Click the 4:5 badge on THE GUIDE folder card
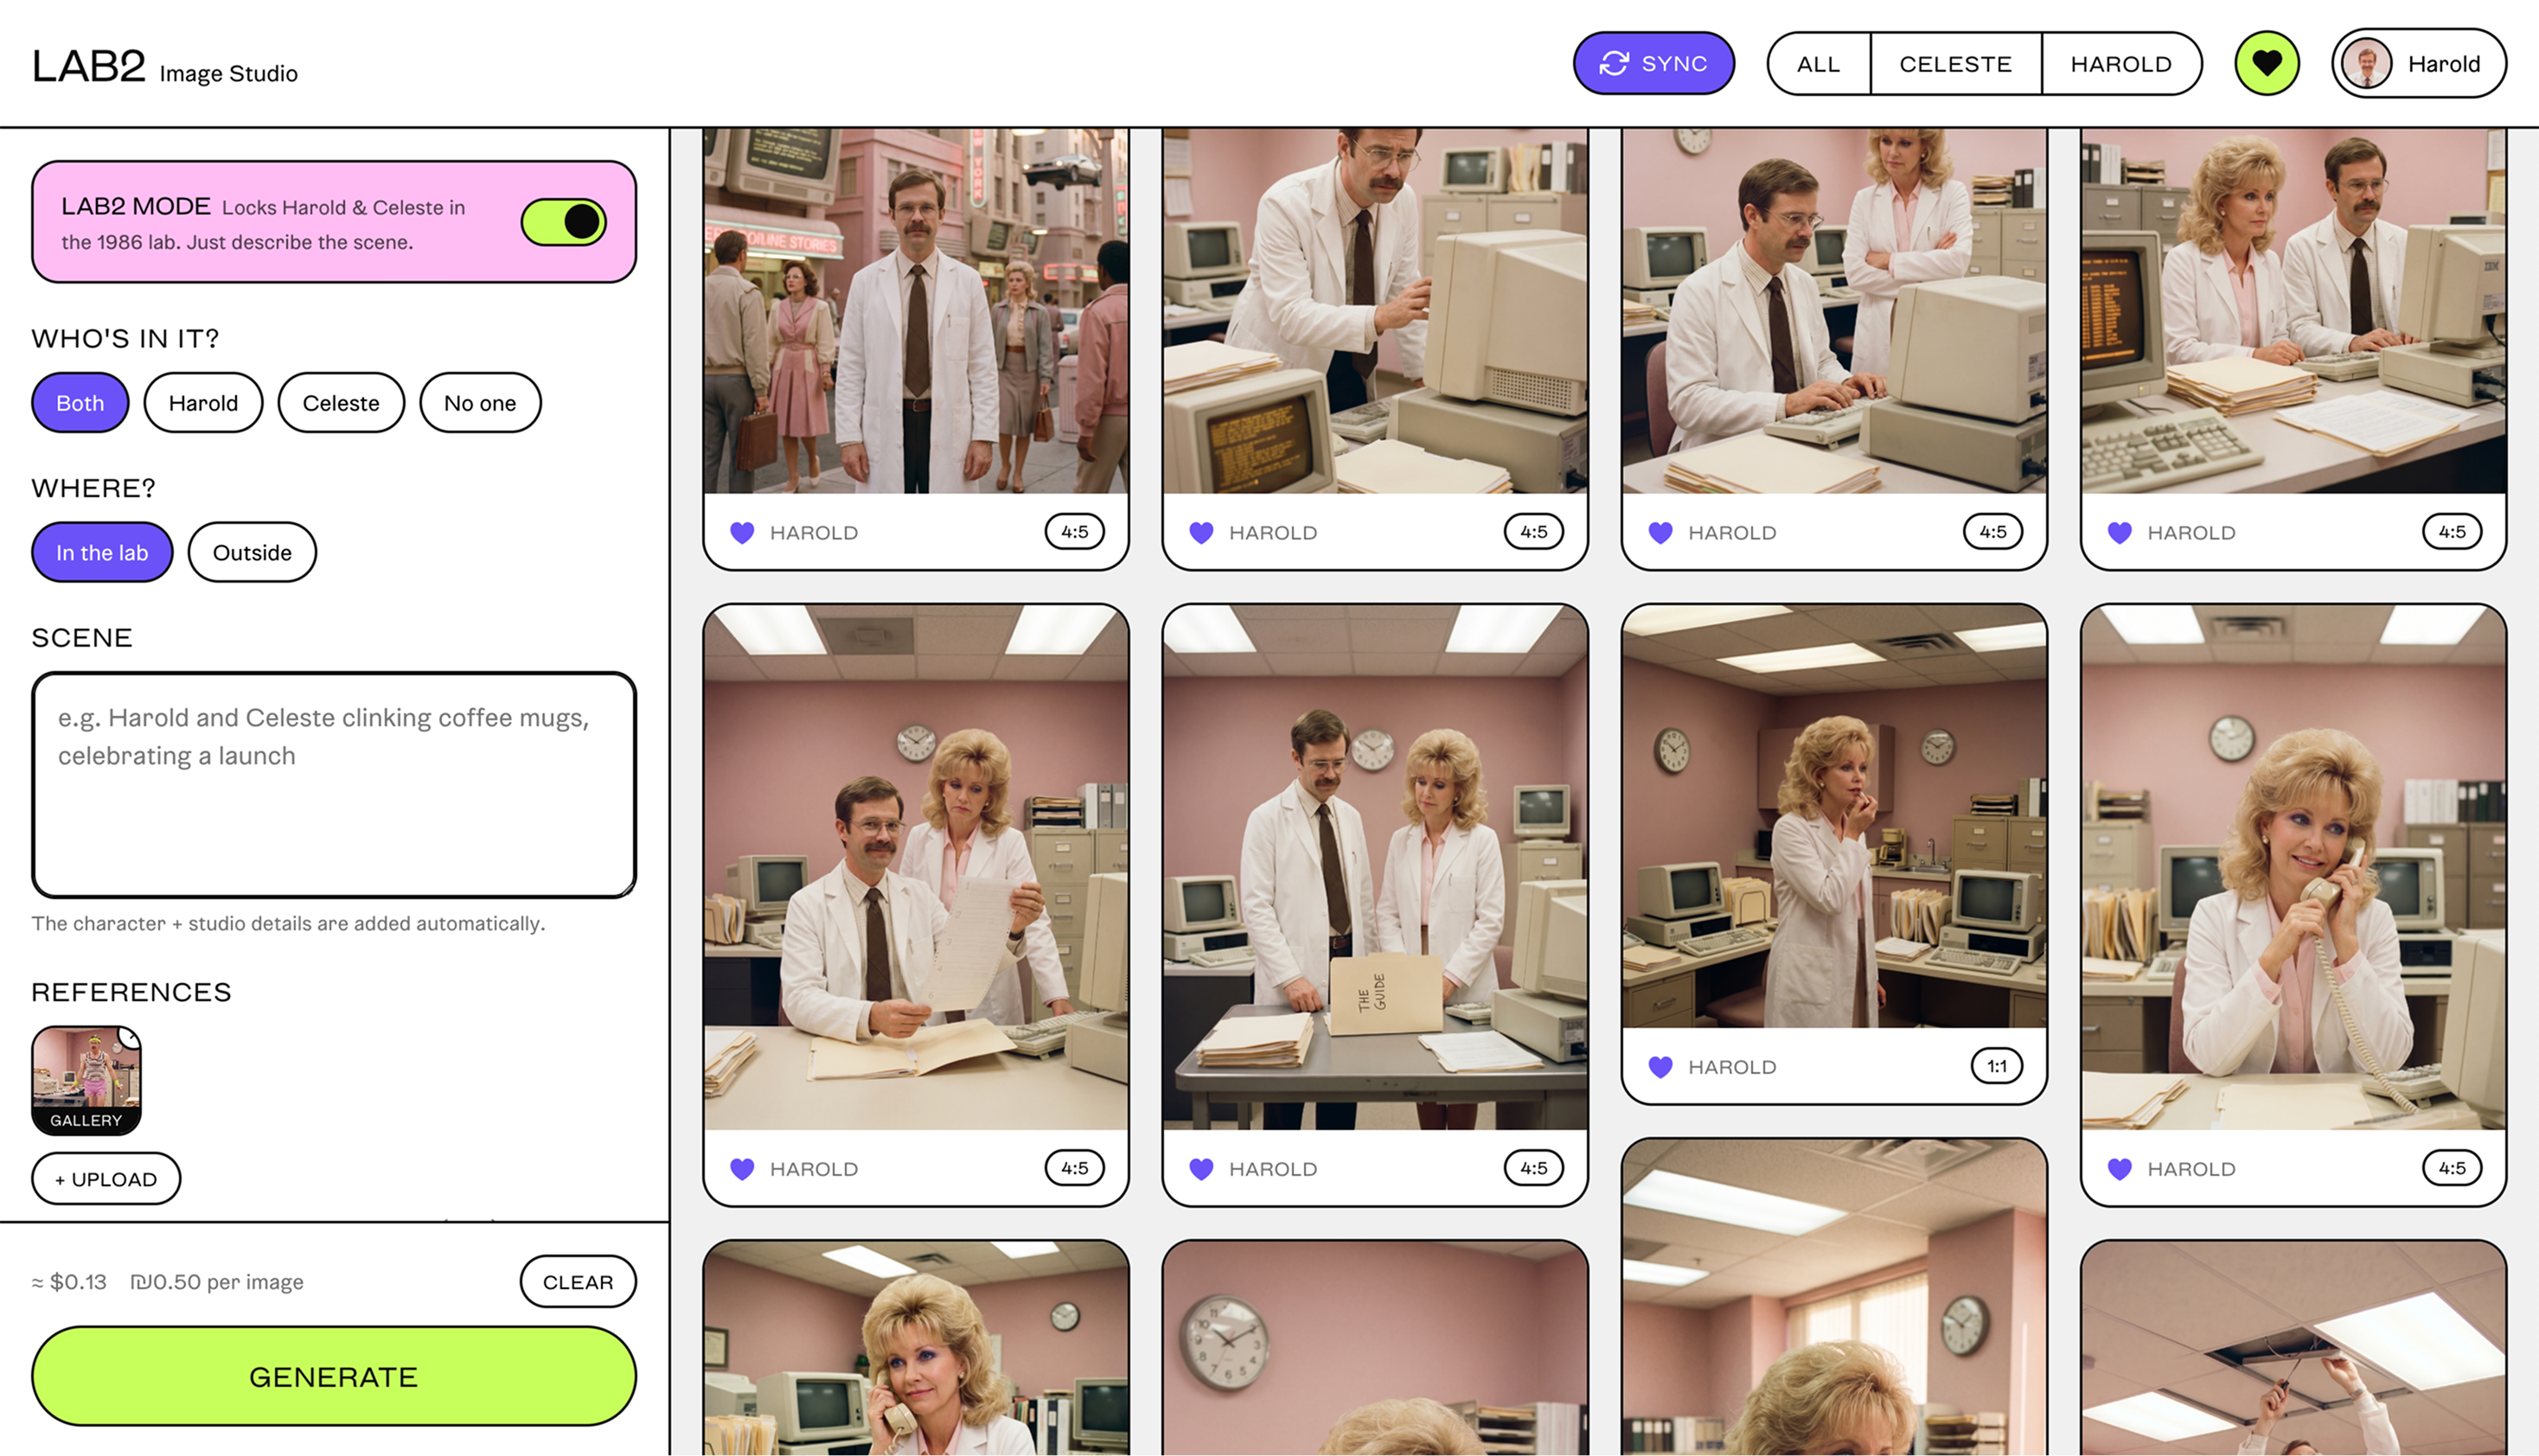 [1534, 1168]
